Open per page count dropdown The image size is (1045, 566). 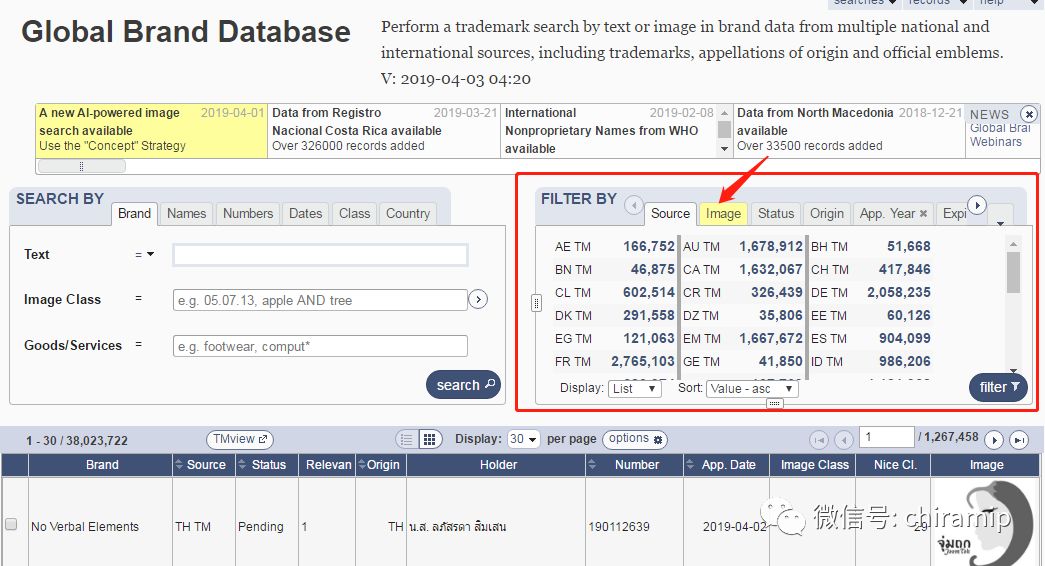(523, 439)
